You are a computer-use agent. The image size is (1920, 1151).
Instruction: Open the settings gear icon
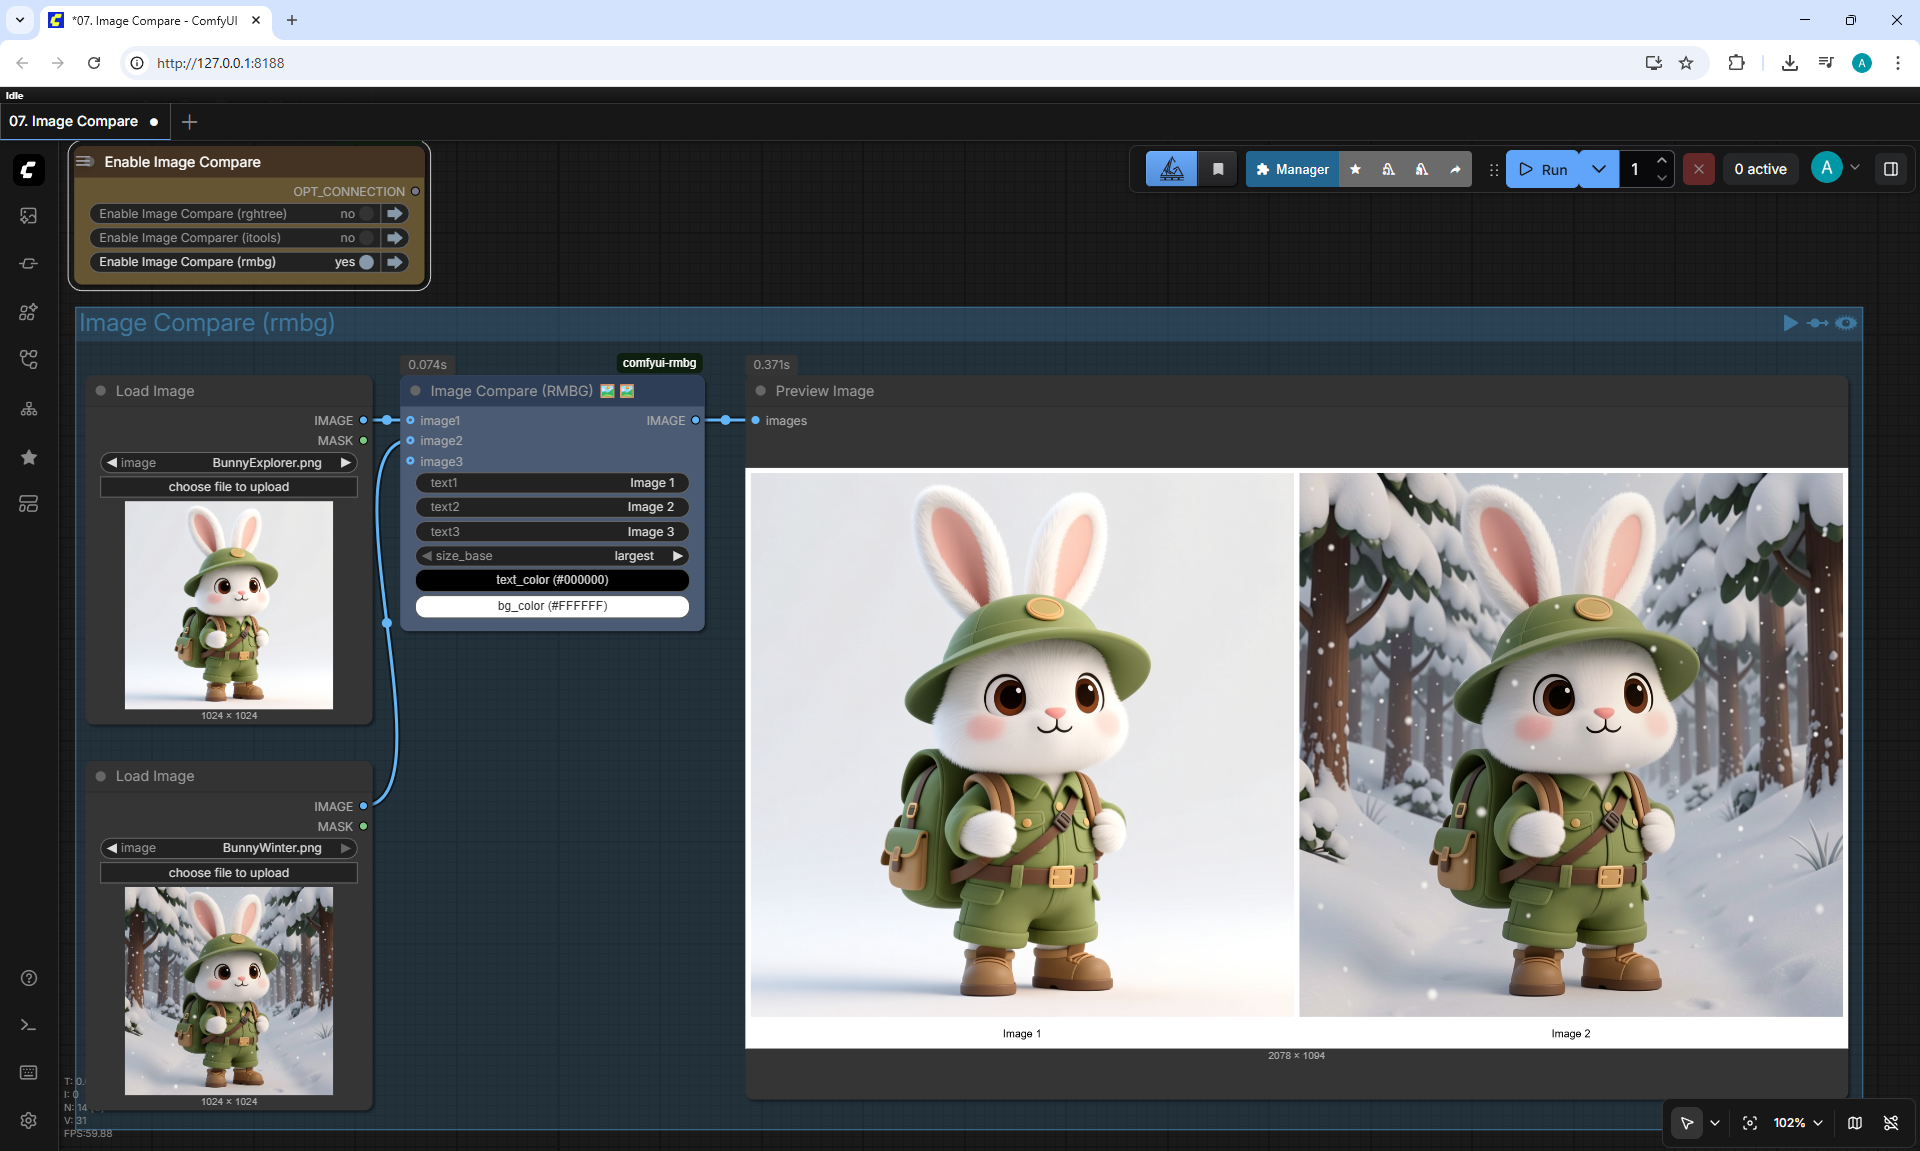point(29,1120)
